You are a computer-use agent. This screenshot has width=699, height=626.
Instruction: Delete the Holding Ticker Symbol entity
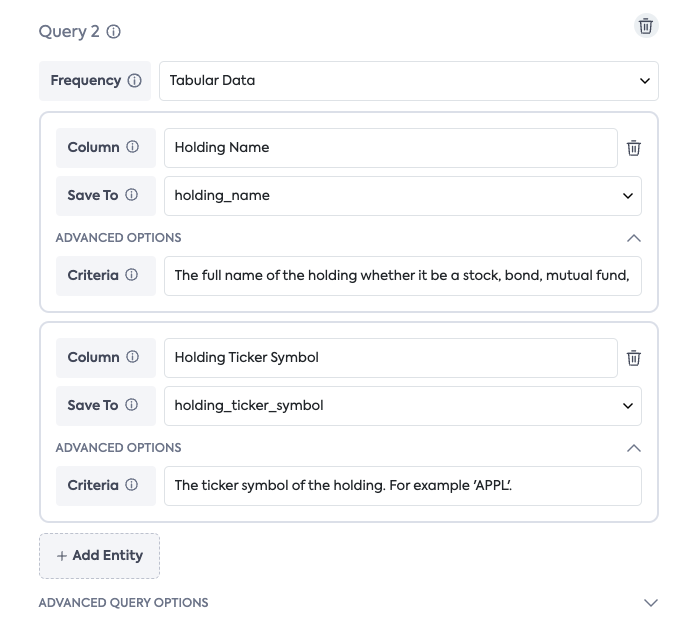(x=634, y=358)
